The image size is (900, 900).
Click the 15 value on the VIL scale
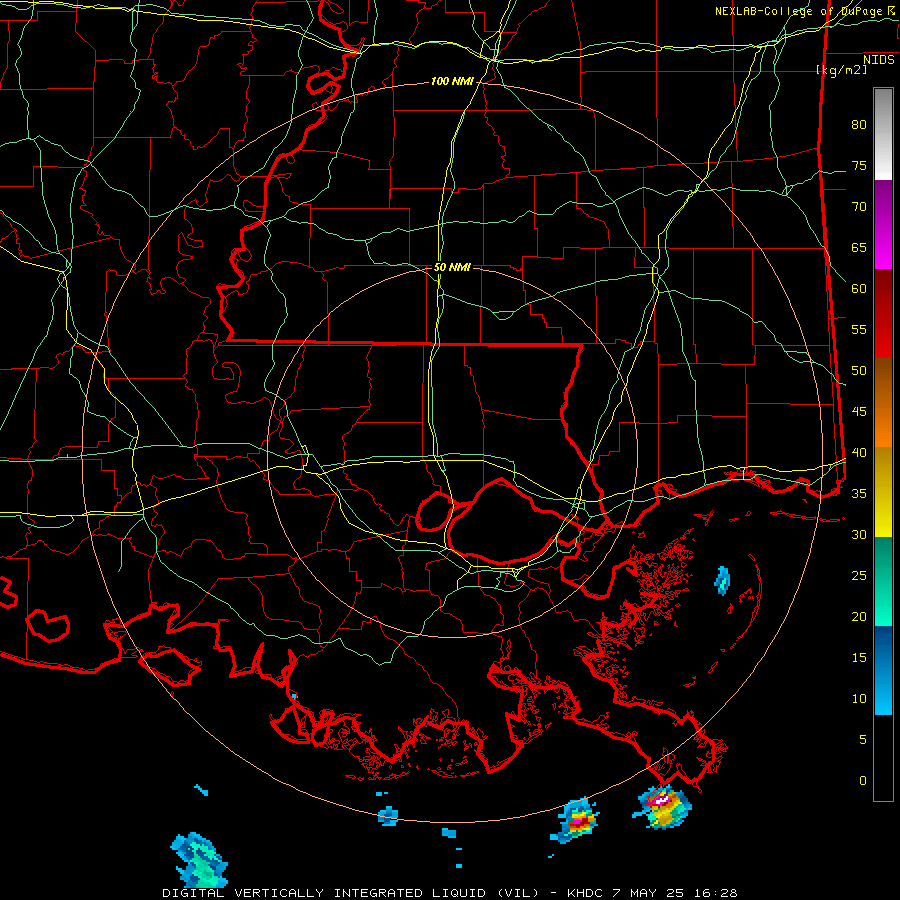pyautogui.click(x=859, y=658)
